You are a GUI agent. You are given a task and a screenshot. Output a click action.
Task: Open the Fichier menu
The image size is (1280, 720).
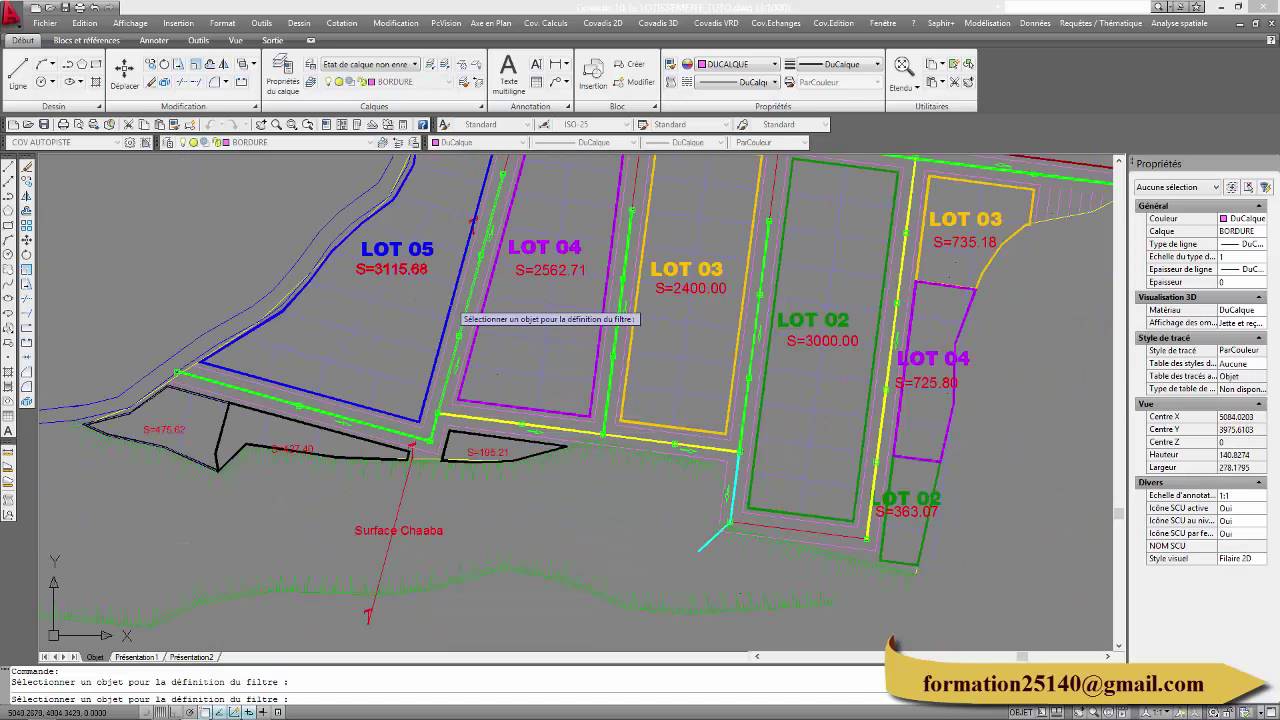coord(45,23)
